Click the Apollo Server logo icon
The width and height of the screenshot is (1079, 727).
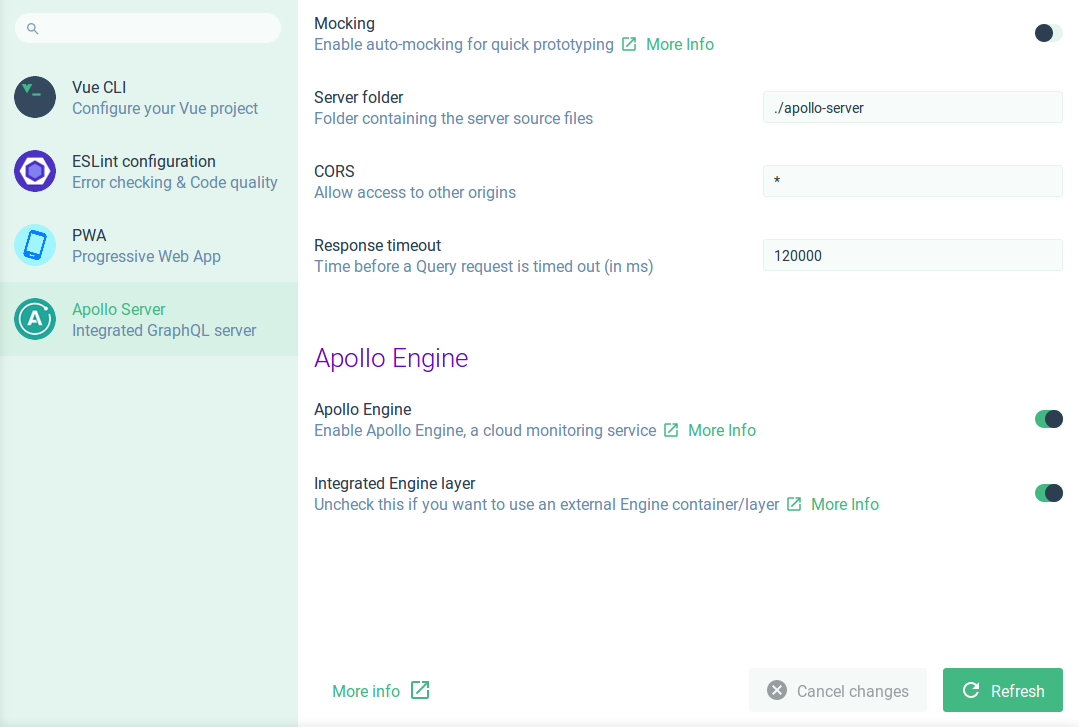click(35, 319)
